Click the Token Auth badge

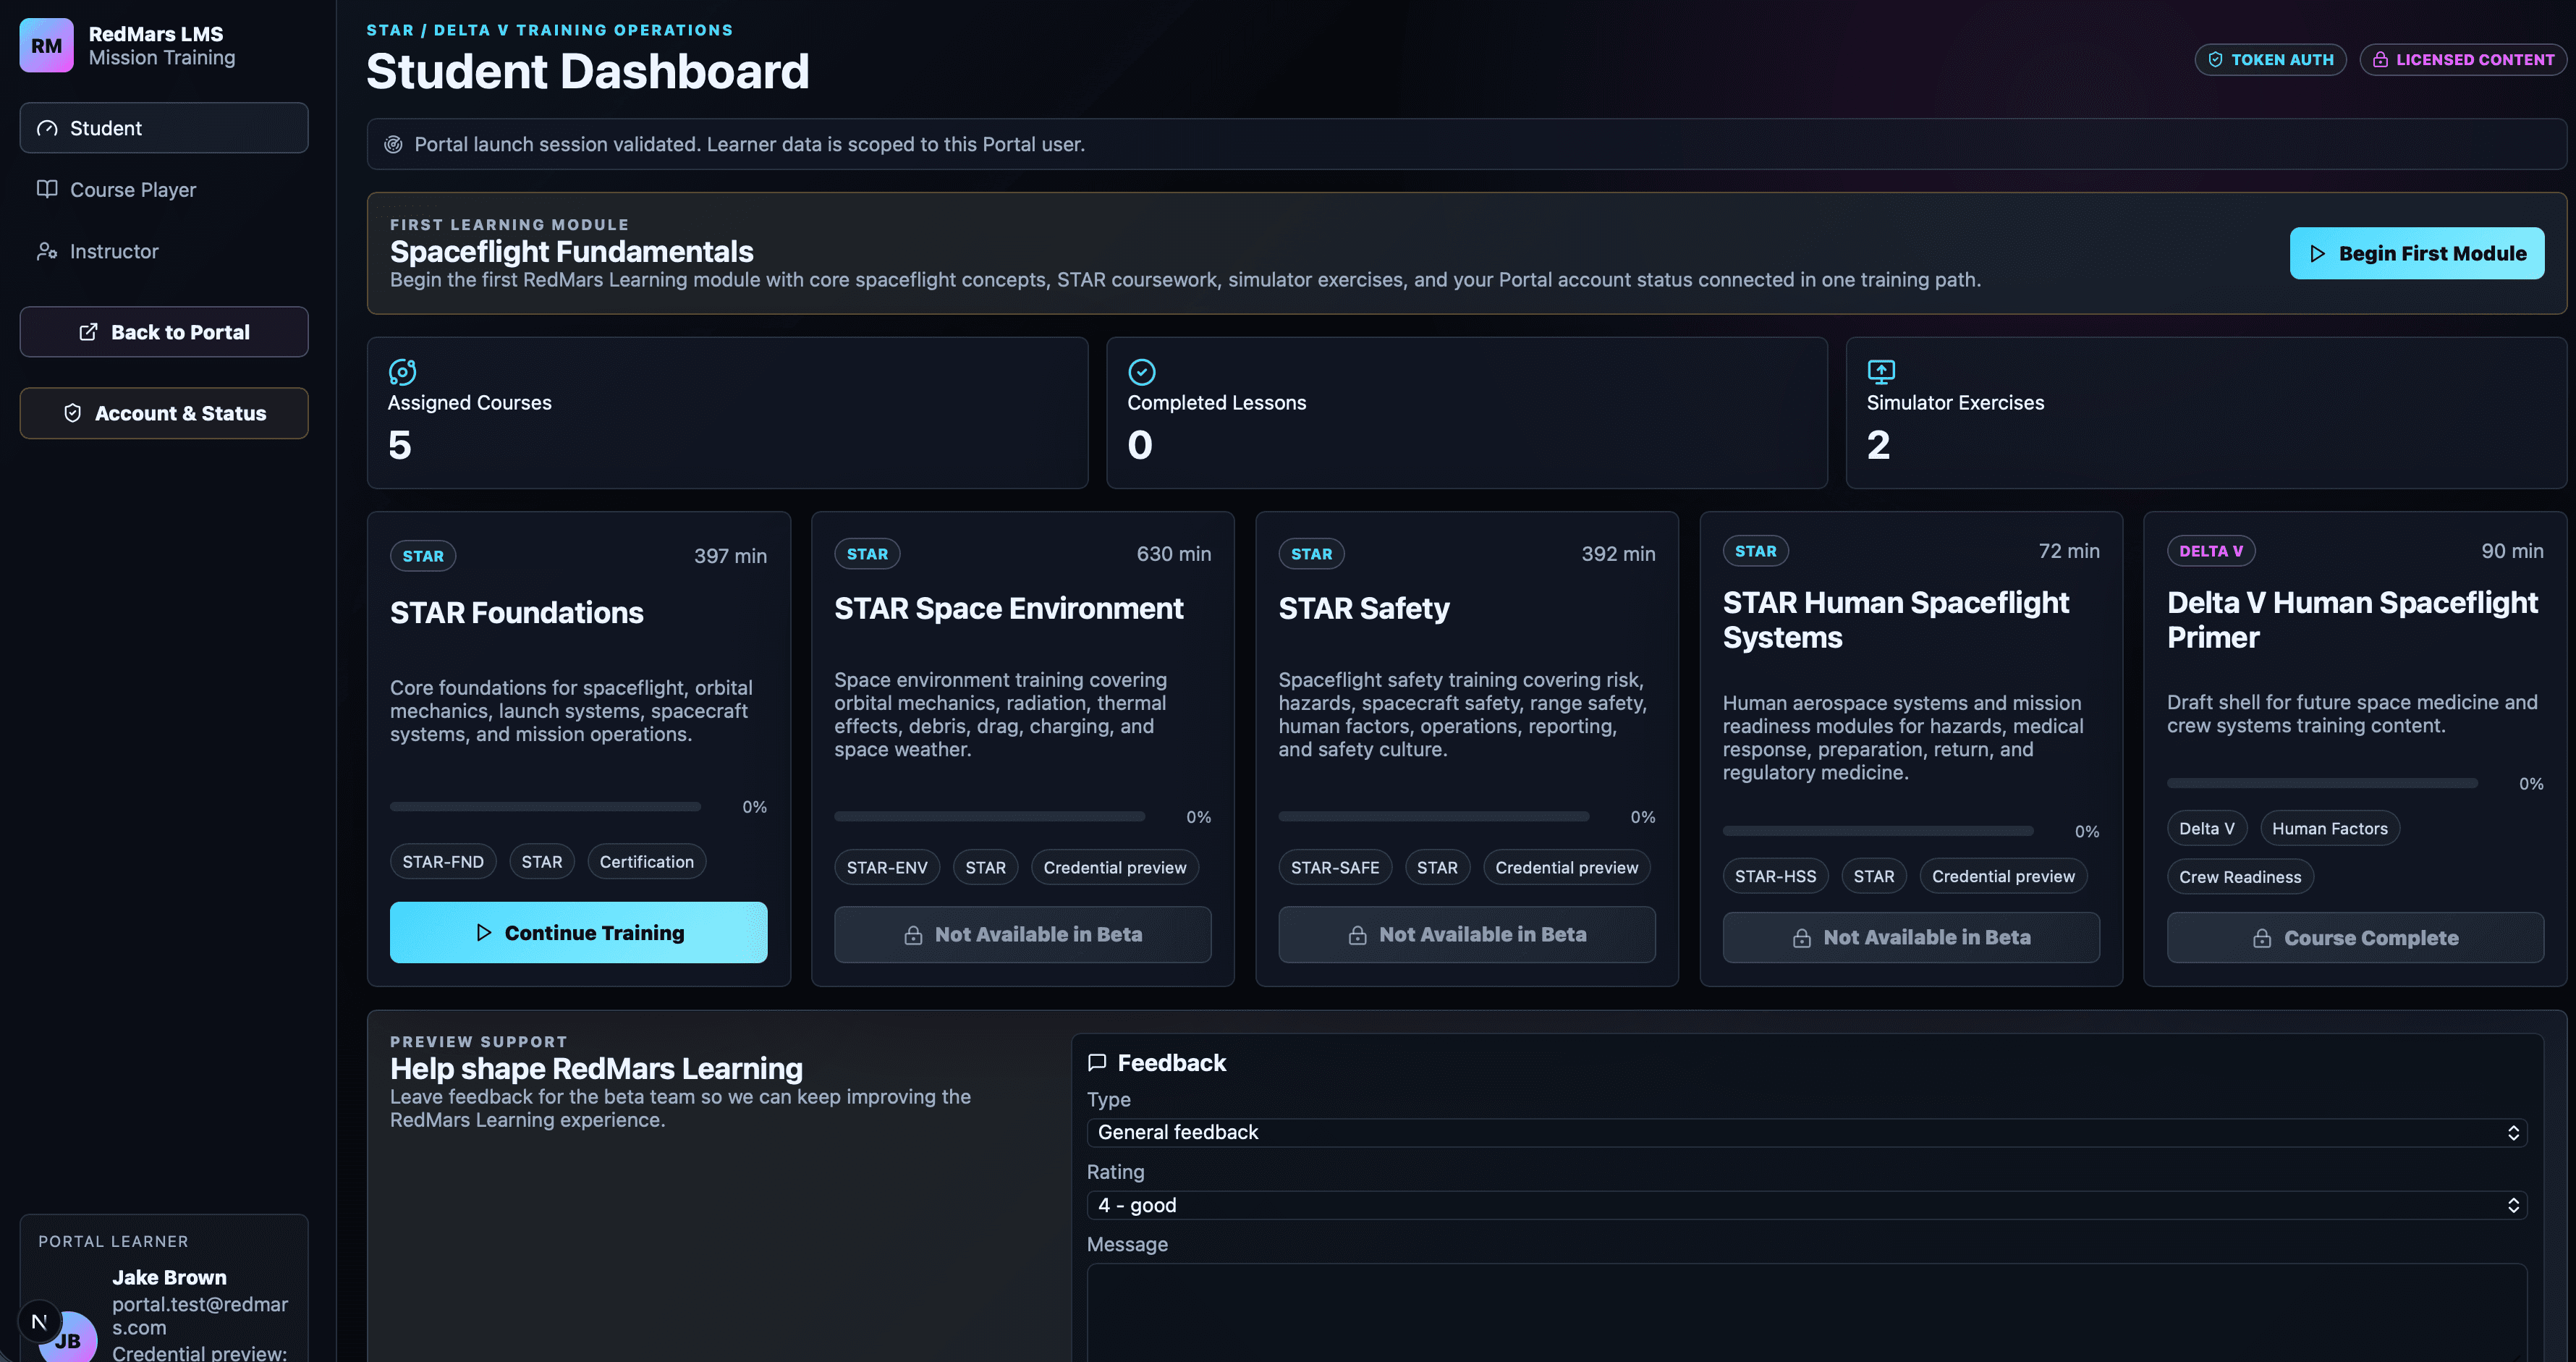(2270, 60)
